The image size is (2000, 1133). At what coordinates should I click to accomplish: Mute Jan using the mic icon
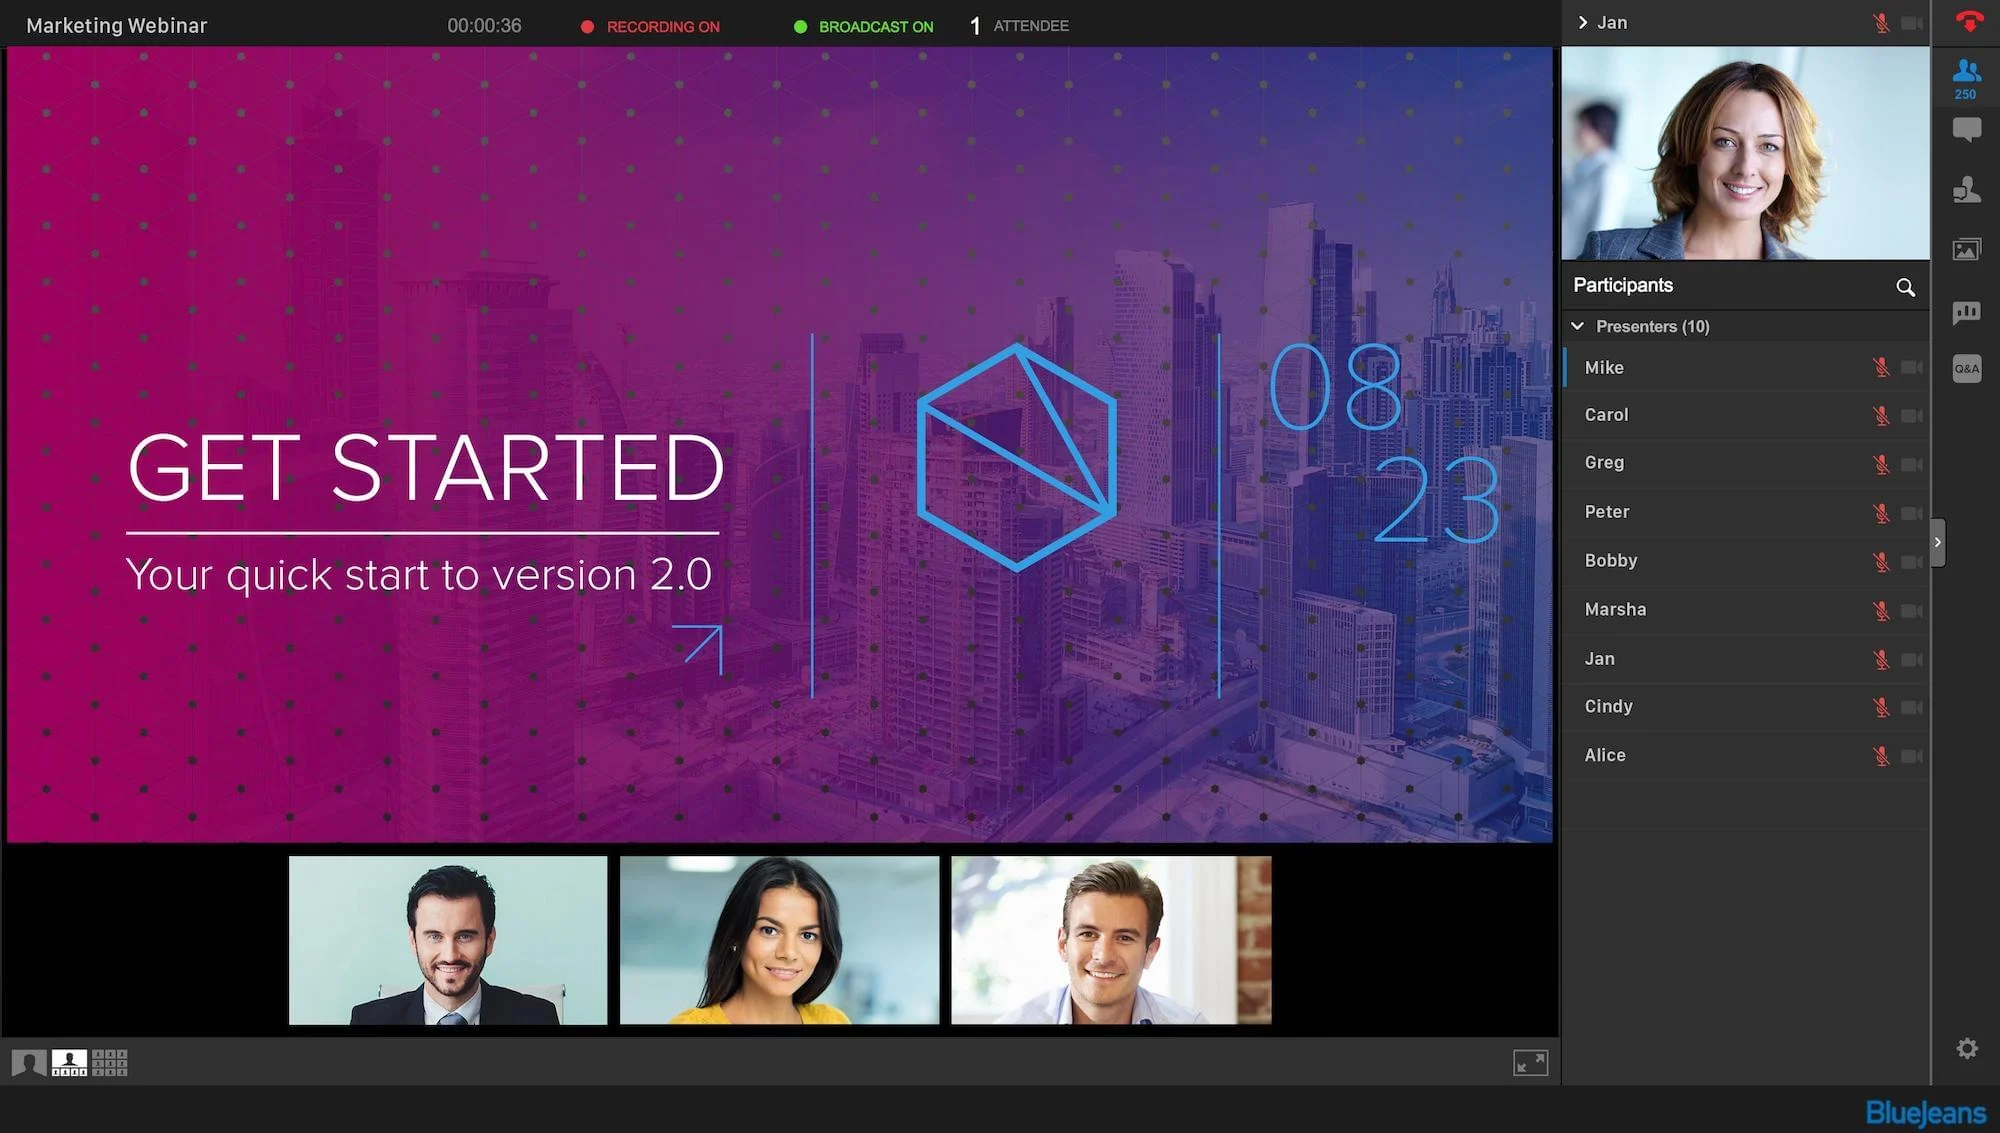click(1880, 658)
